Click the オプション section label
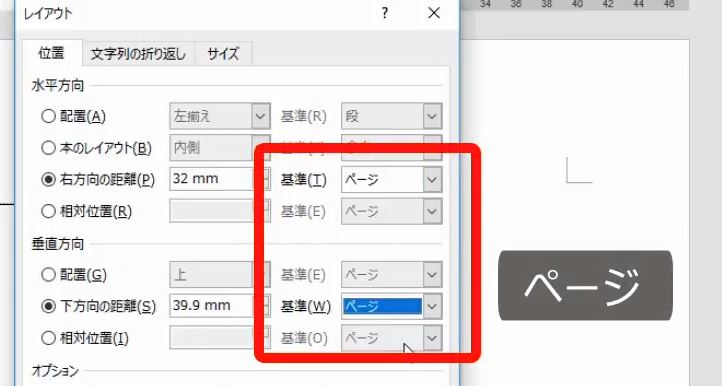The height and width of the screenshot is (386, 722). click(55, 370)
